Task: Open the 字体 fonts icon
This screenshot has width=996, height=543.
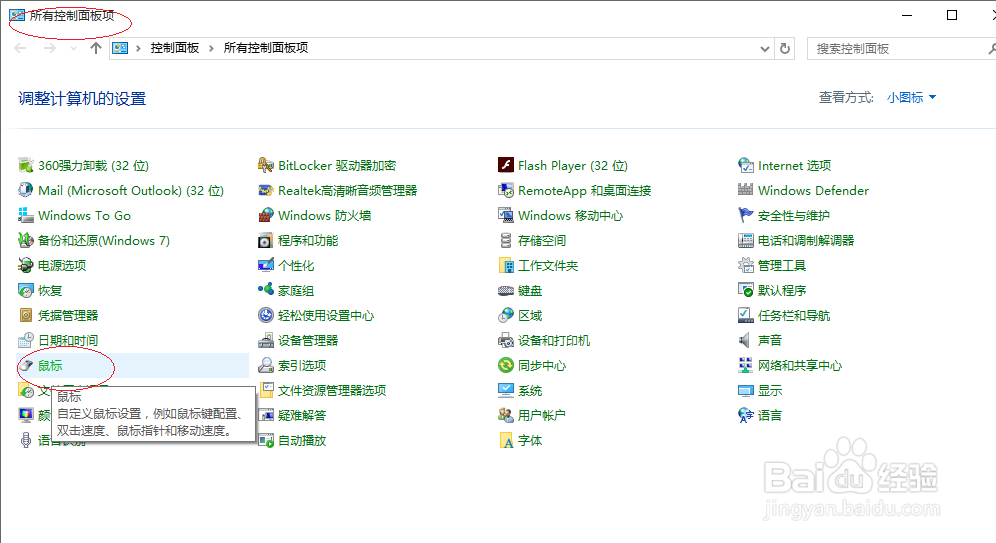Action: point(506,441)
